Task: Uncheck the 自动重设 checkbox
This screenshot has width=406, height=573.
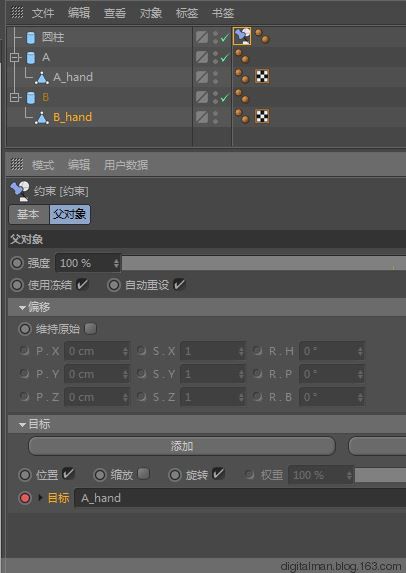Action: point(179,284)
